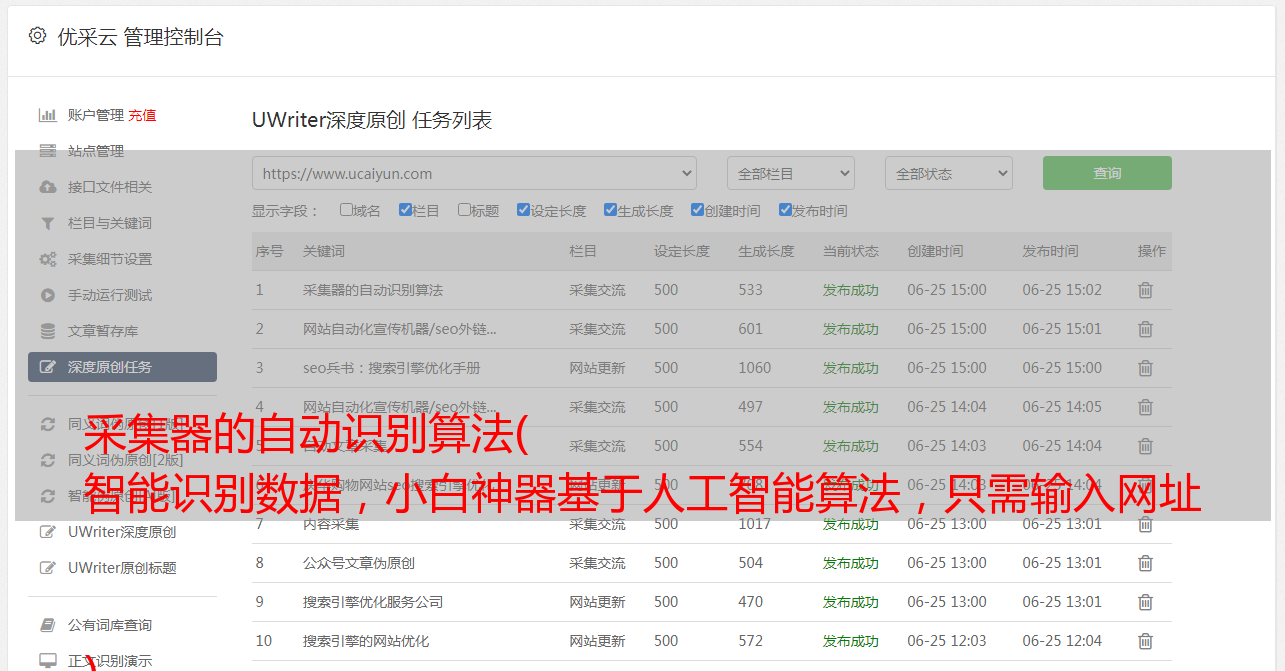Click generated length value 601
This screenshot has width=1285, height=671.
pyautogui.click(x=751, y=329)
